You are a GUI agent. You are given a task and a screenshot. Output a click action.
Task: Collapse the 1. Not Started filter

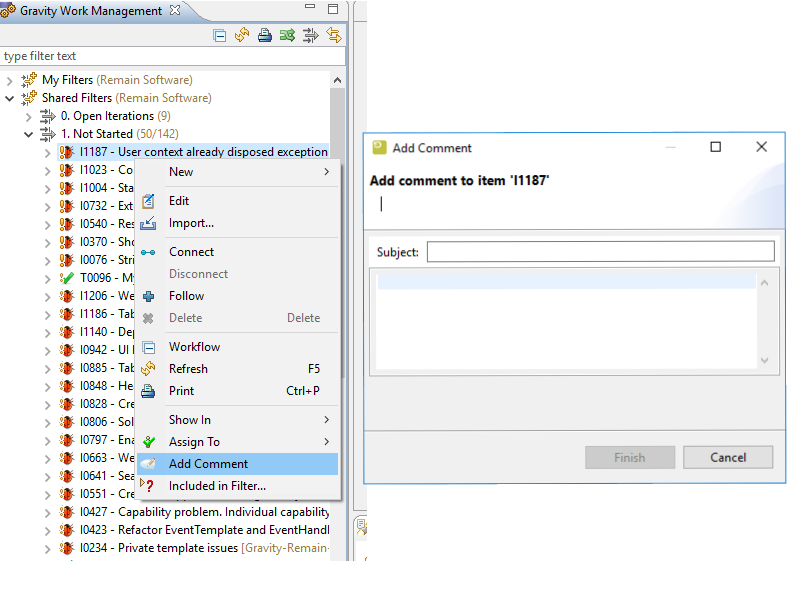pyautogui.click(x=28, y=134)
